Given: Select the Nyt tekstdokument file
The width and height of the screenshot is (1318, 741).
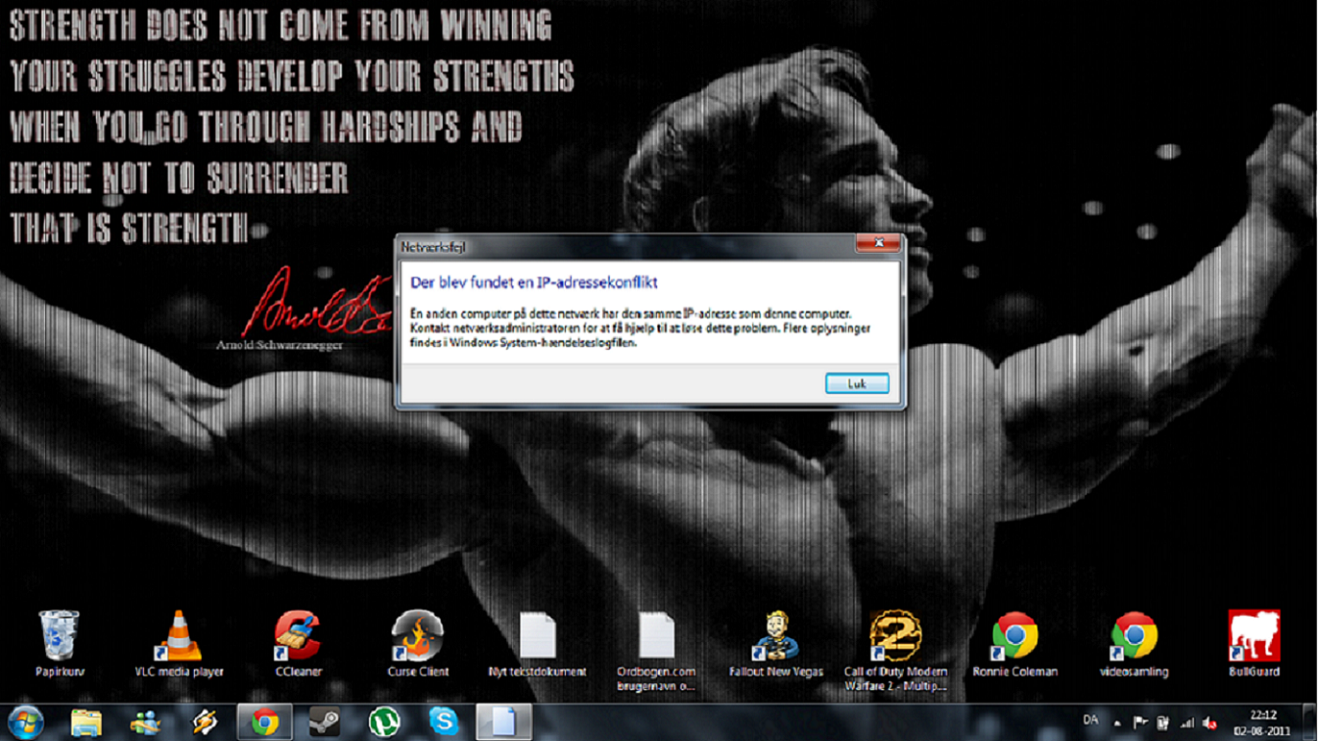Looking at the screenshot, I should 537,644.
